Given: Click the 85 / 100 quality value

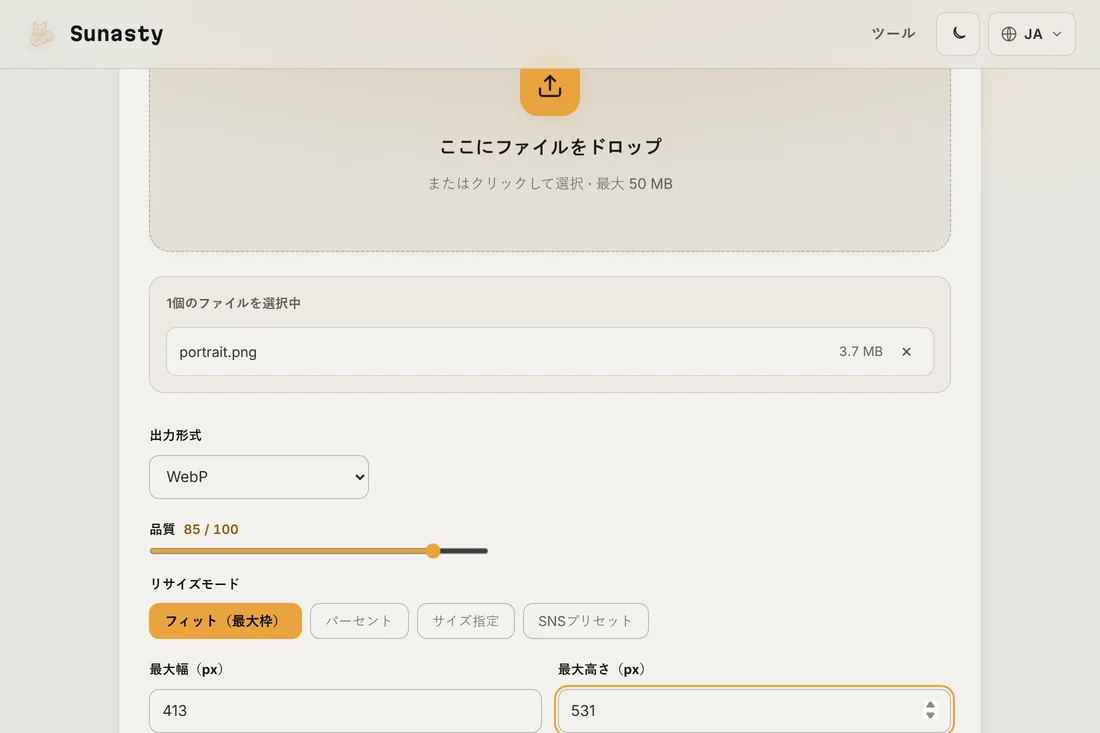Looking at the screenshot, I should tap(211, 530).
